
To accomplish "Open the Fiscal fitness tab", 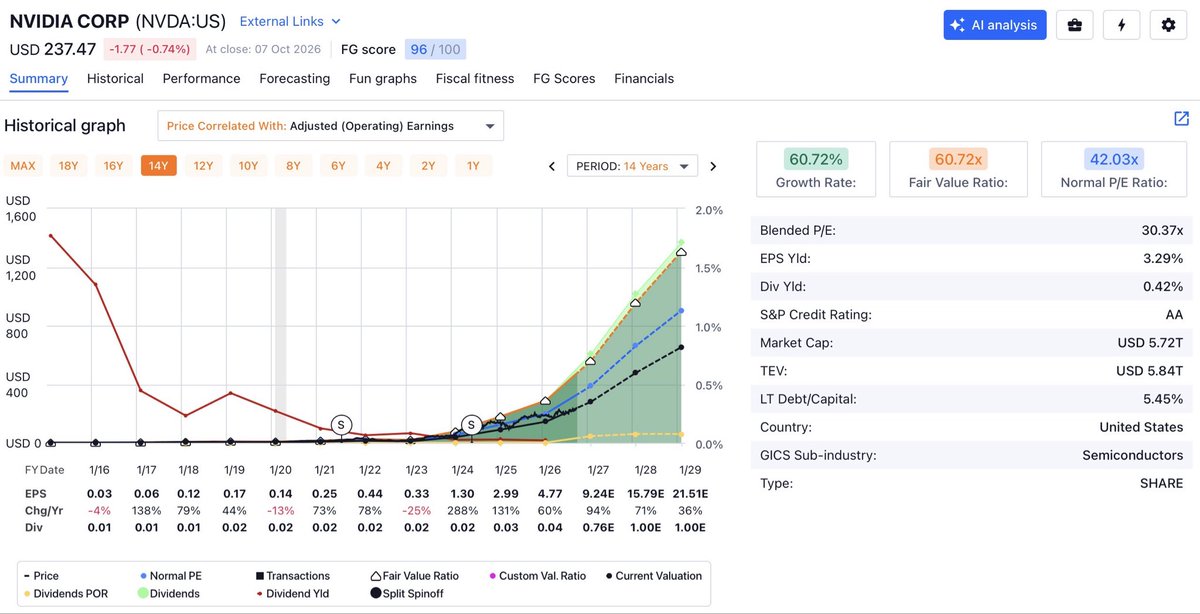I will click(x=475, y=79).
